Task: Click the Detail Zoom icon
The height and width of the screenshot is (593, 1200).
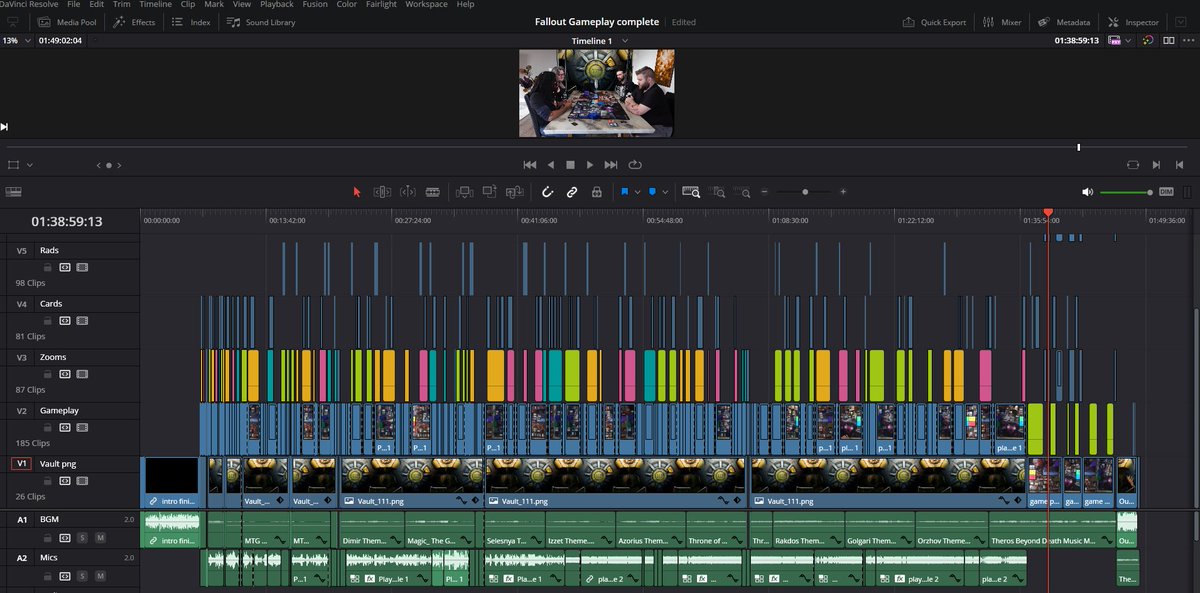Action: [x=718, y=191]
